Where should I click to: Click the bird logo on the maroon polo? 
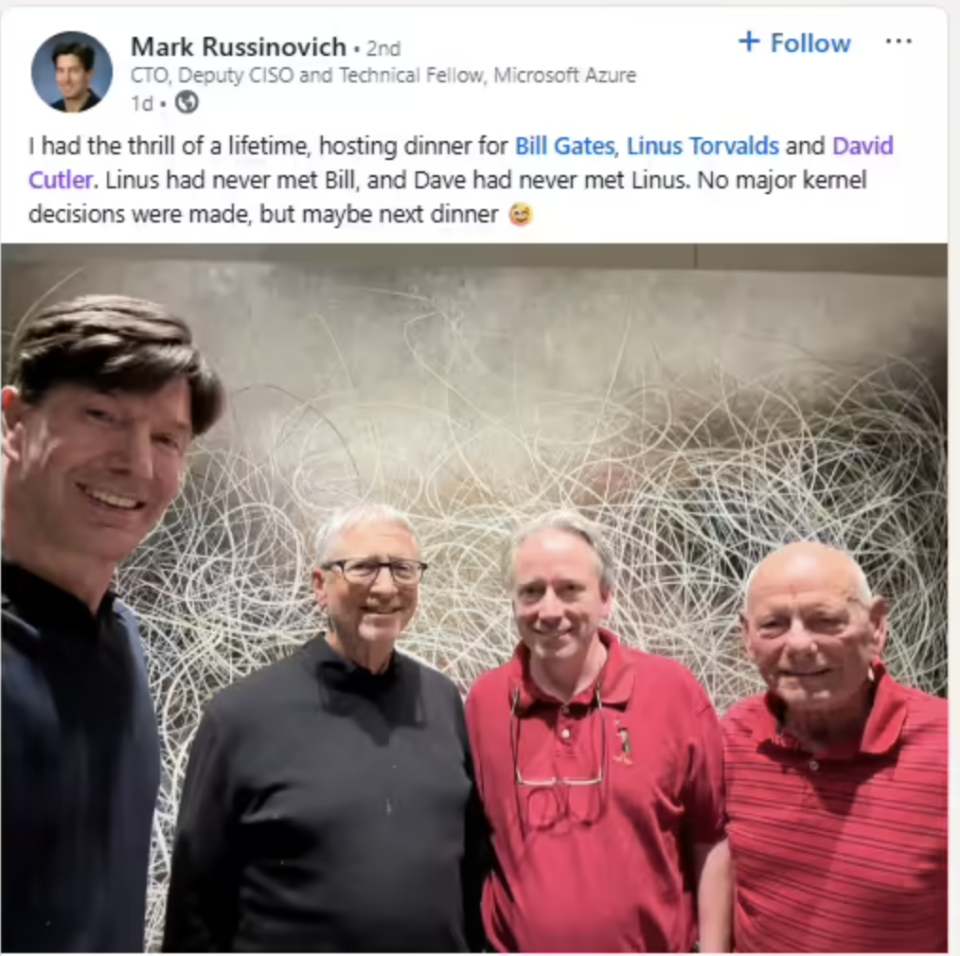[623, 741]
